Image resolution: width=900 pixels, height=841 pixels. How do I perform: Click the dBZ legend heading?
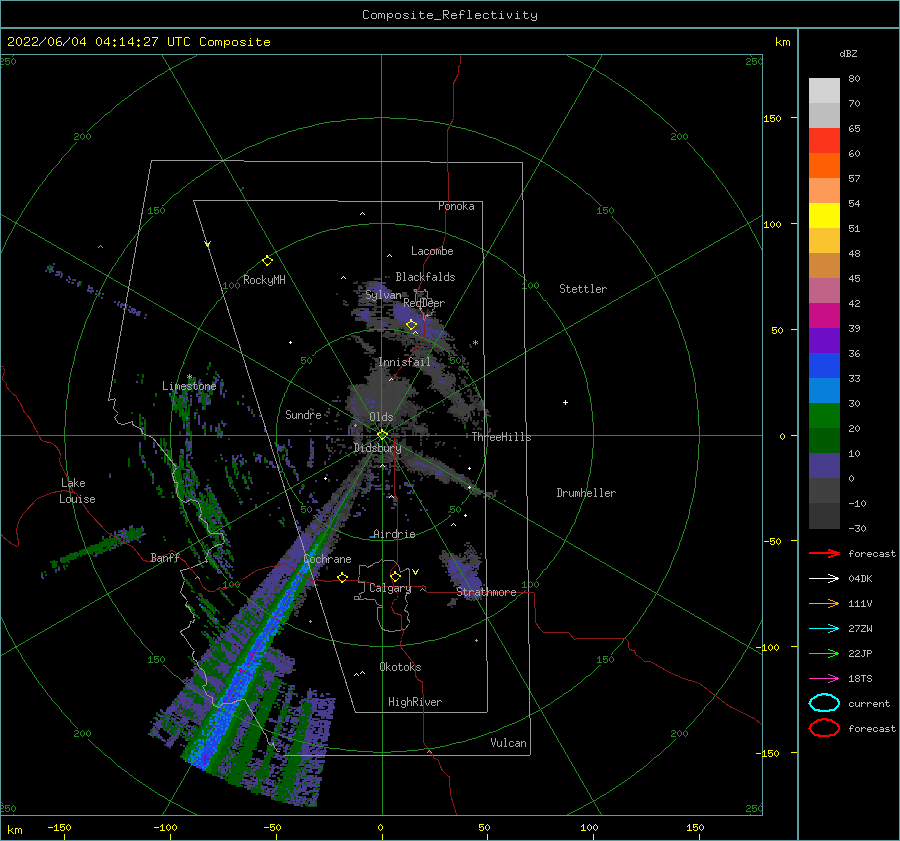coord(848,53)
